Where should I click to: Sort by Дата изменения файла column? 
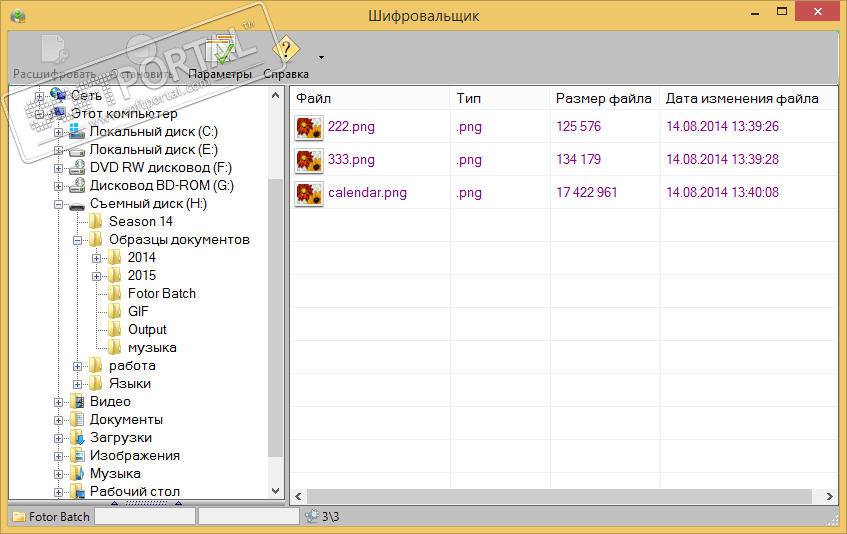(749, 98)
